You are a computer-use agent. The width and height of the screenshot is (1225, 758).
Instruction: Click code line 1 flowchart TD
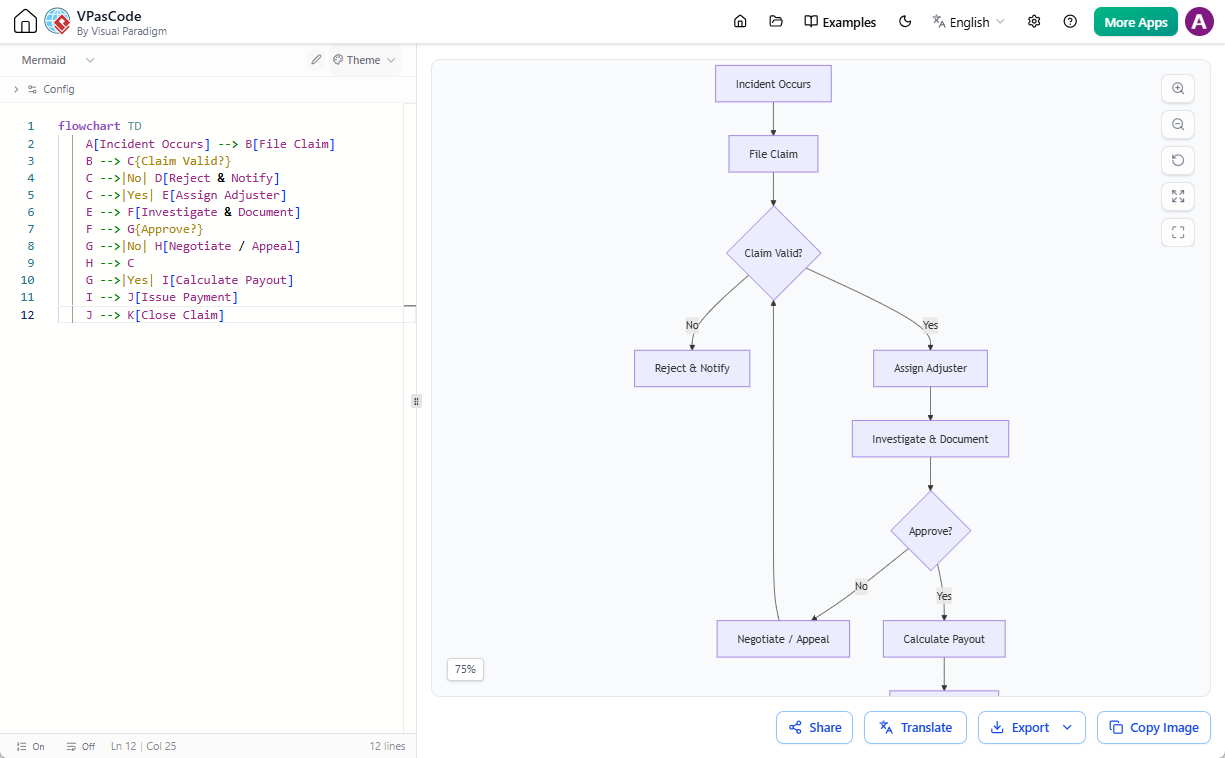pyautogui.click(x=100, y=126)
